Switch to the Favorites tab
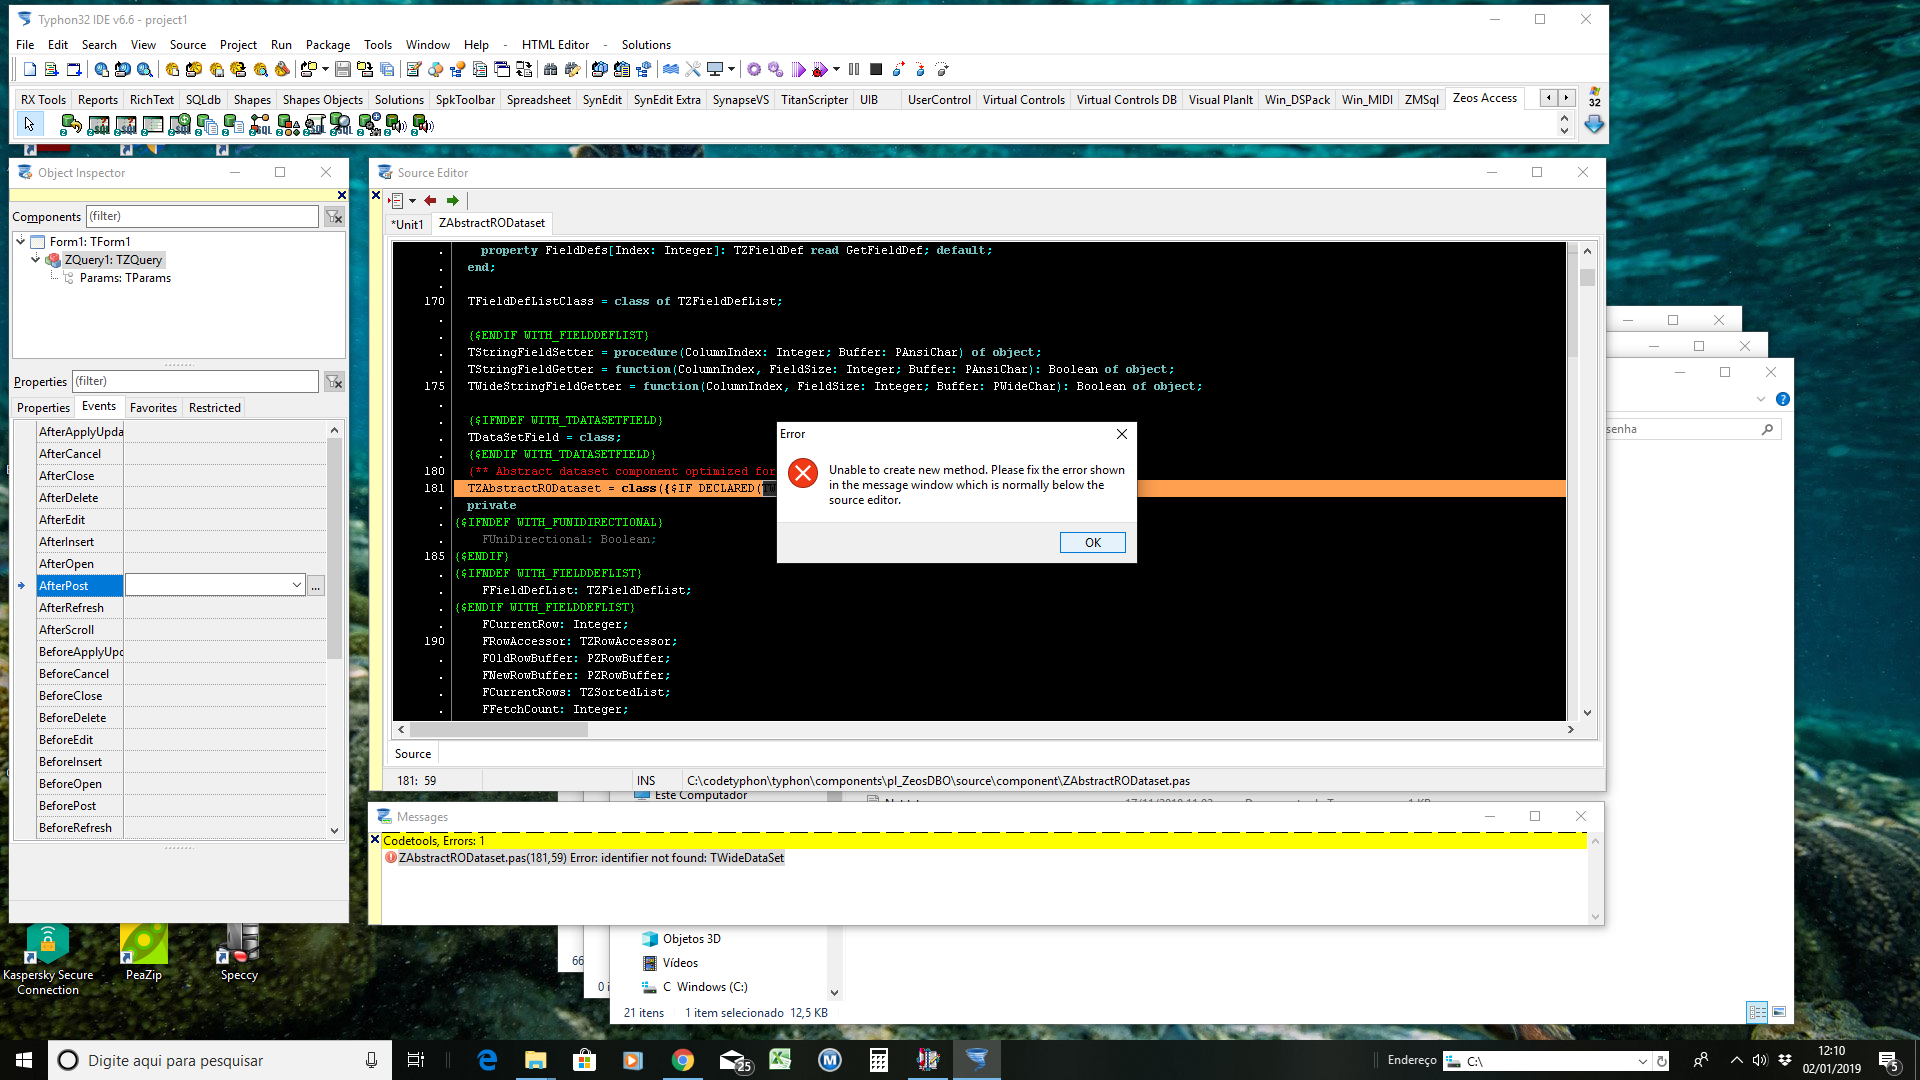 (x=153, y=408)
